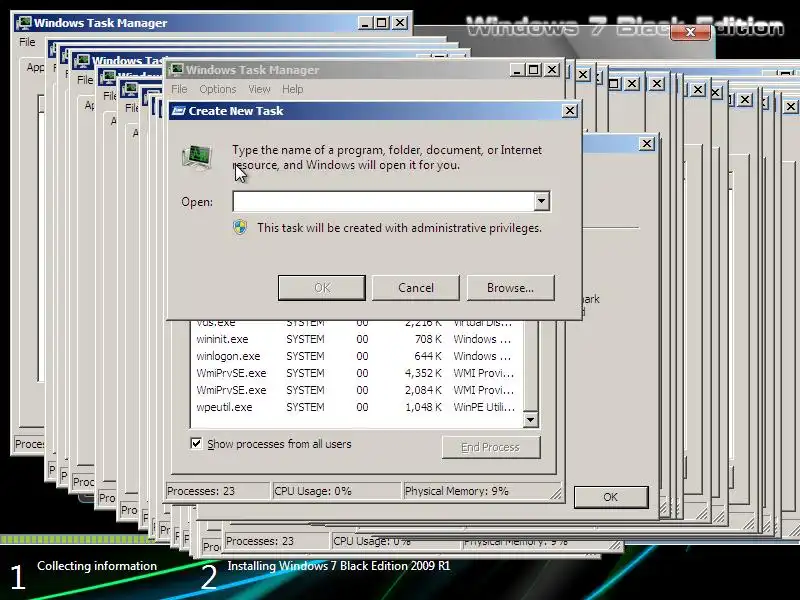Select the wpeutil.exe process row
The width and height of the screenshot is (800, 600).
coord(355,407)
